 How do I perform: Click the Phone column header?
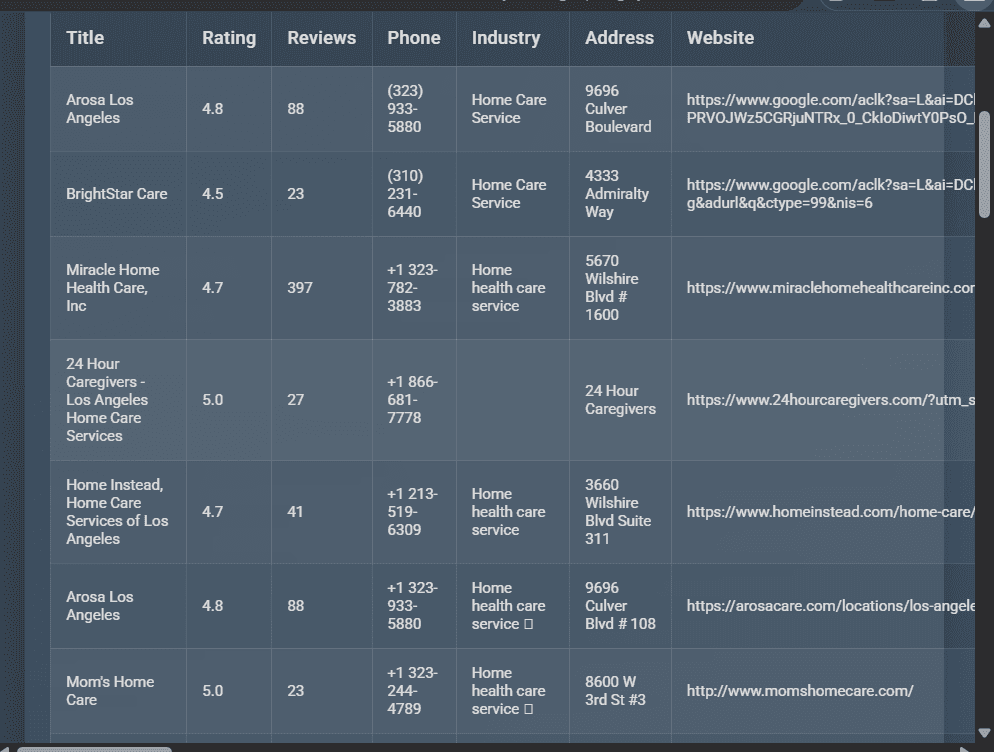pyautogui.click(x=413, y=38)
